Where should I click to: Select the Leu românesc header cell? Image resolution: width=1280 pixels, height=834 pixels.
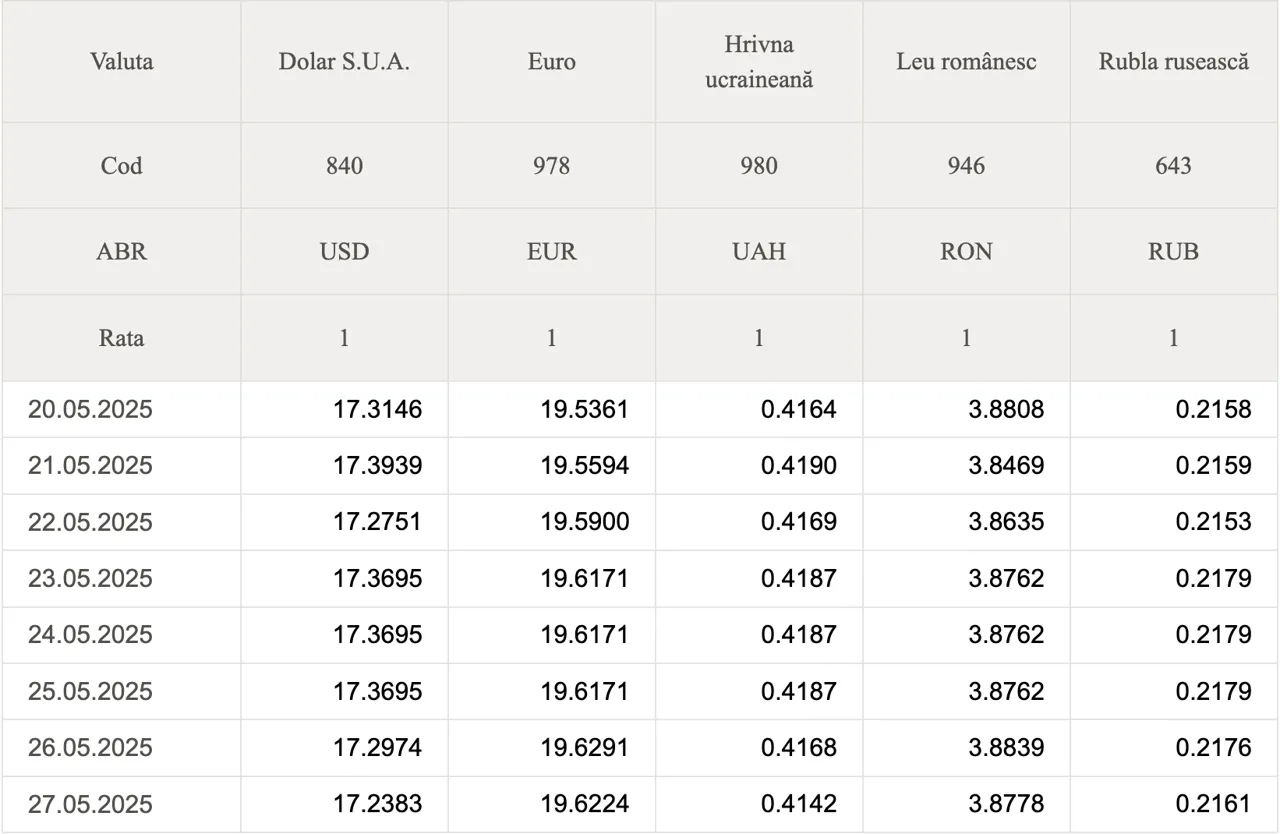pos(966,61)
